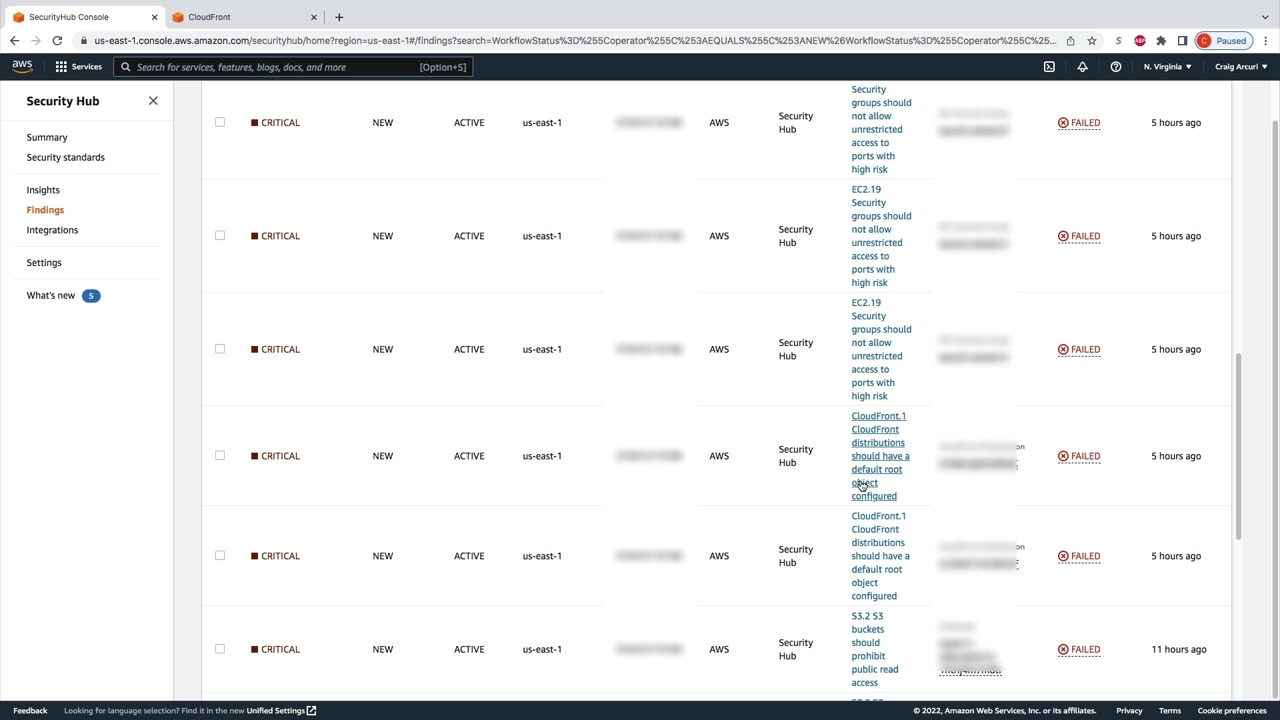Open Cookie preferences

[1232, 711]
